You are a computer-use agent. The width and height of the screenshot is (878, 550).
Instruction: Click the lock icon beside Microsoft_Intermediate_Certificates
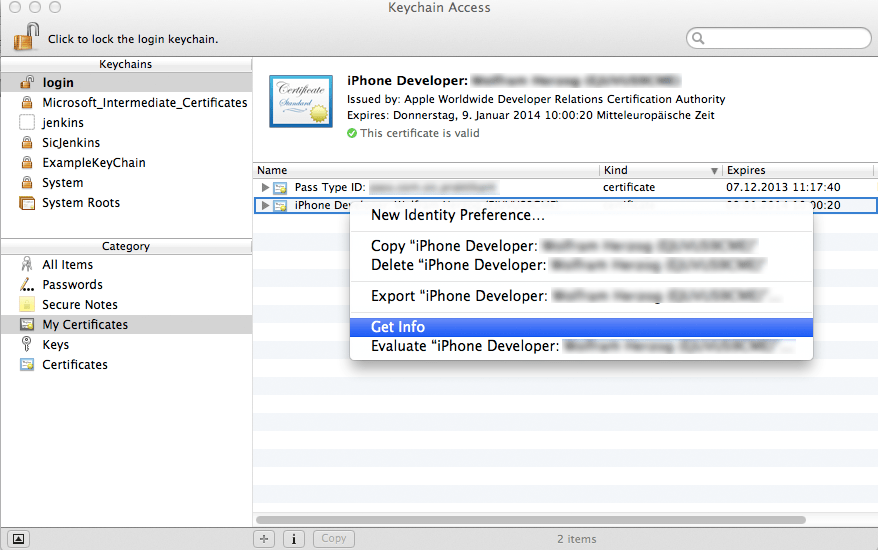27,102
